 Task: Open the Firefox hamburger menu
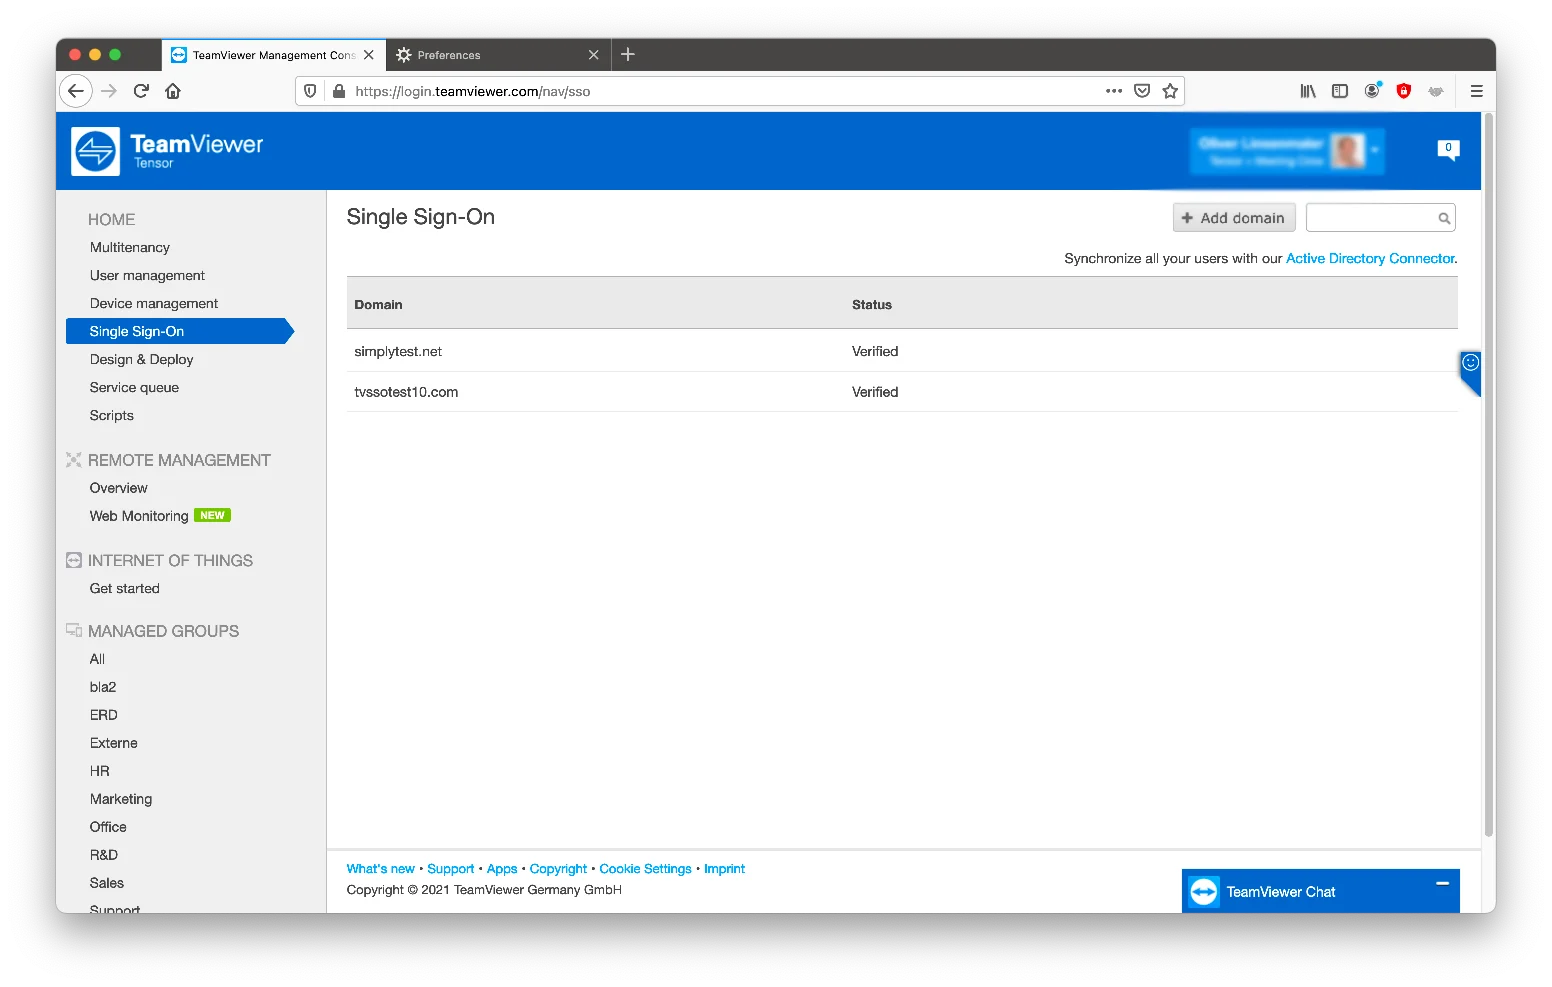(x=1476, y=91)
